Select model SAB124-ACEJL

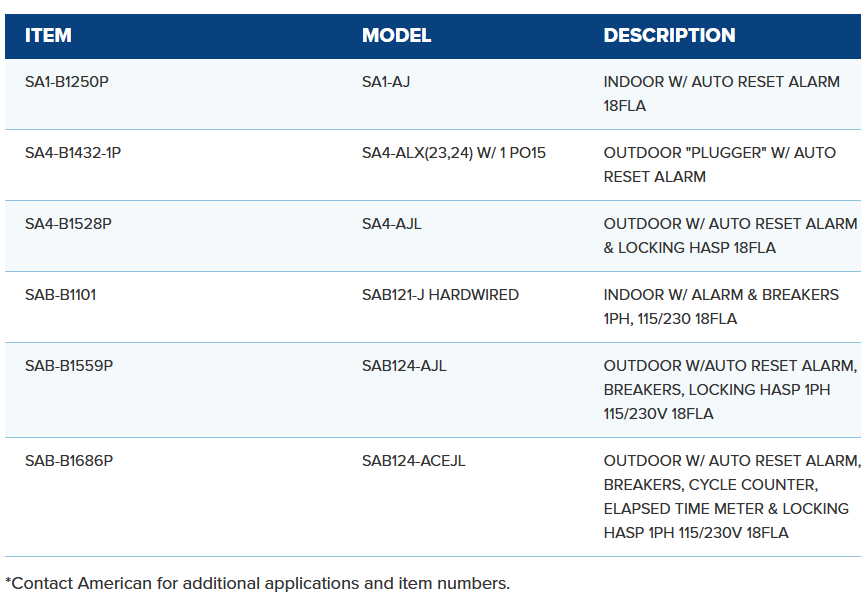pyautogui.click(x=414, y=461)
